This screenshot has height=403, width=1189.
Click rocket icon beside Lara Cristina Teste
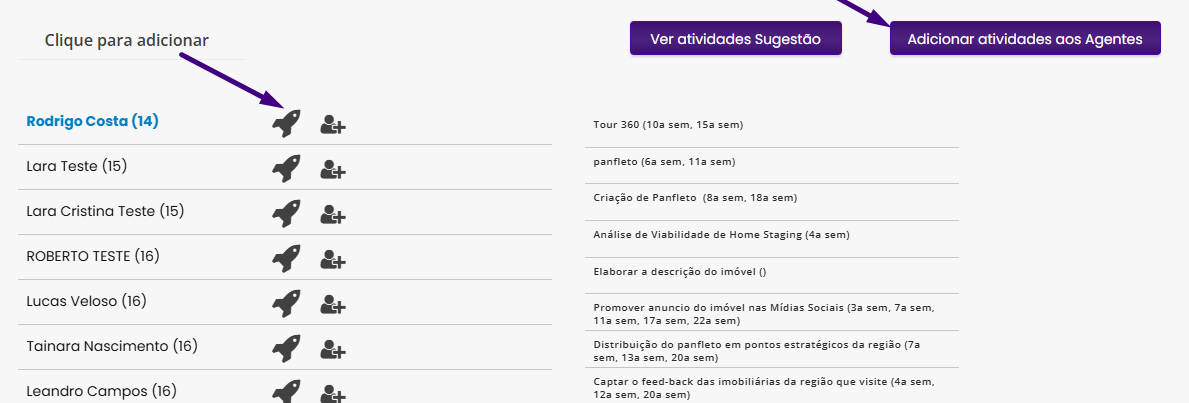pyautogui.click(x=286, y=213)
